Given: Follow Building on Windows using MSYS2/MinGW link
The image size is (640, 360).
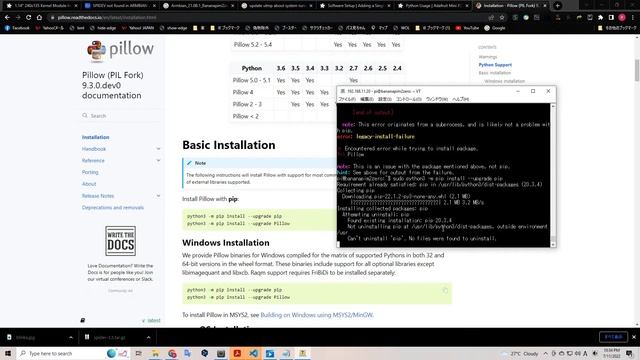Looking at the screenshot, I should click(317, 315).
